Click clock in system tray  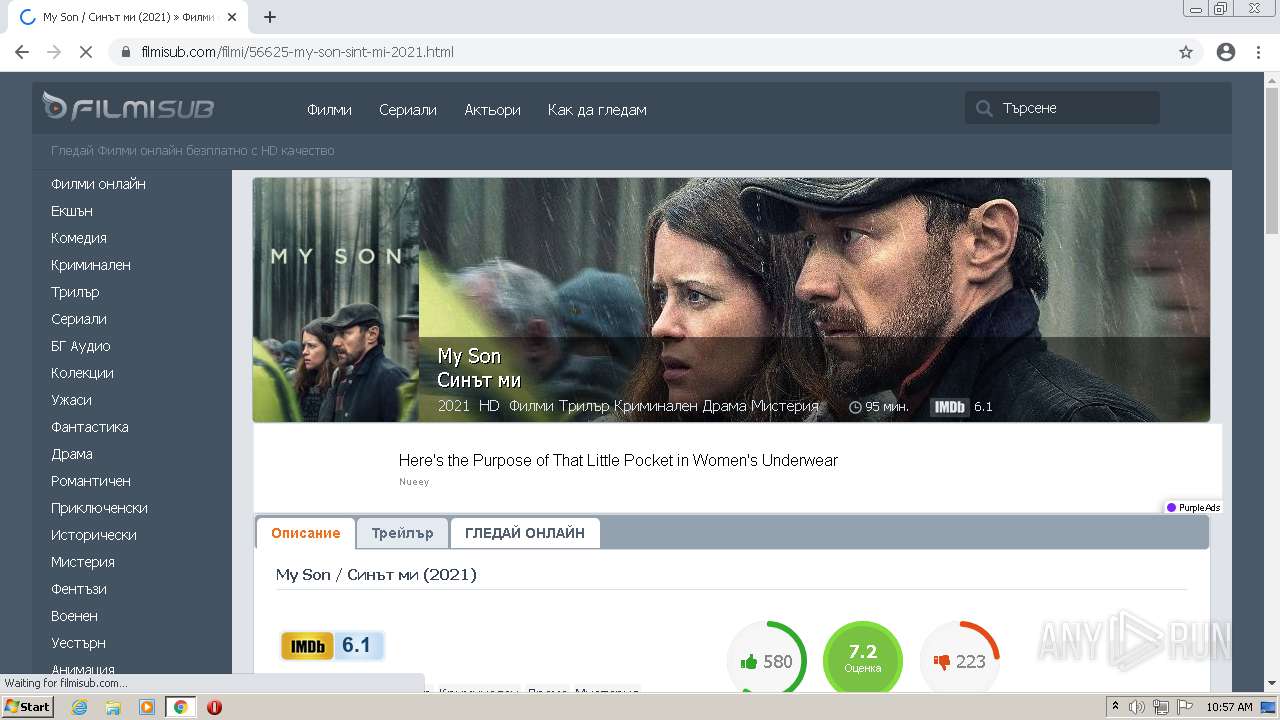click(x=1229, y=707)
